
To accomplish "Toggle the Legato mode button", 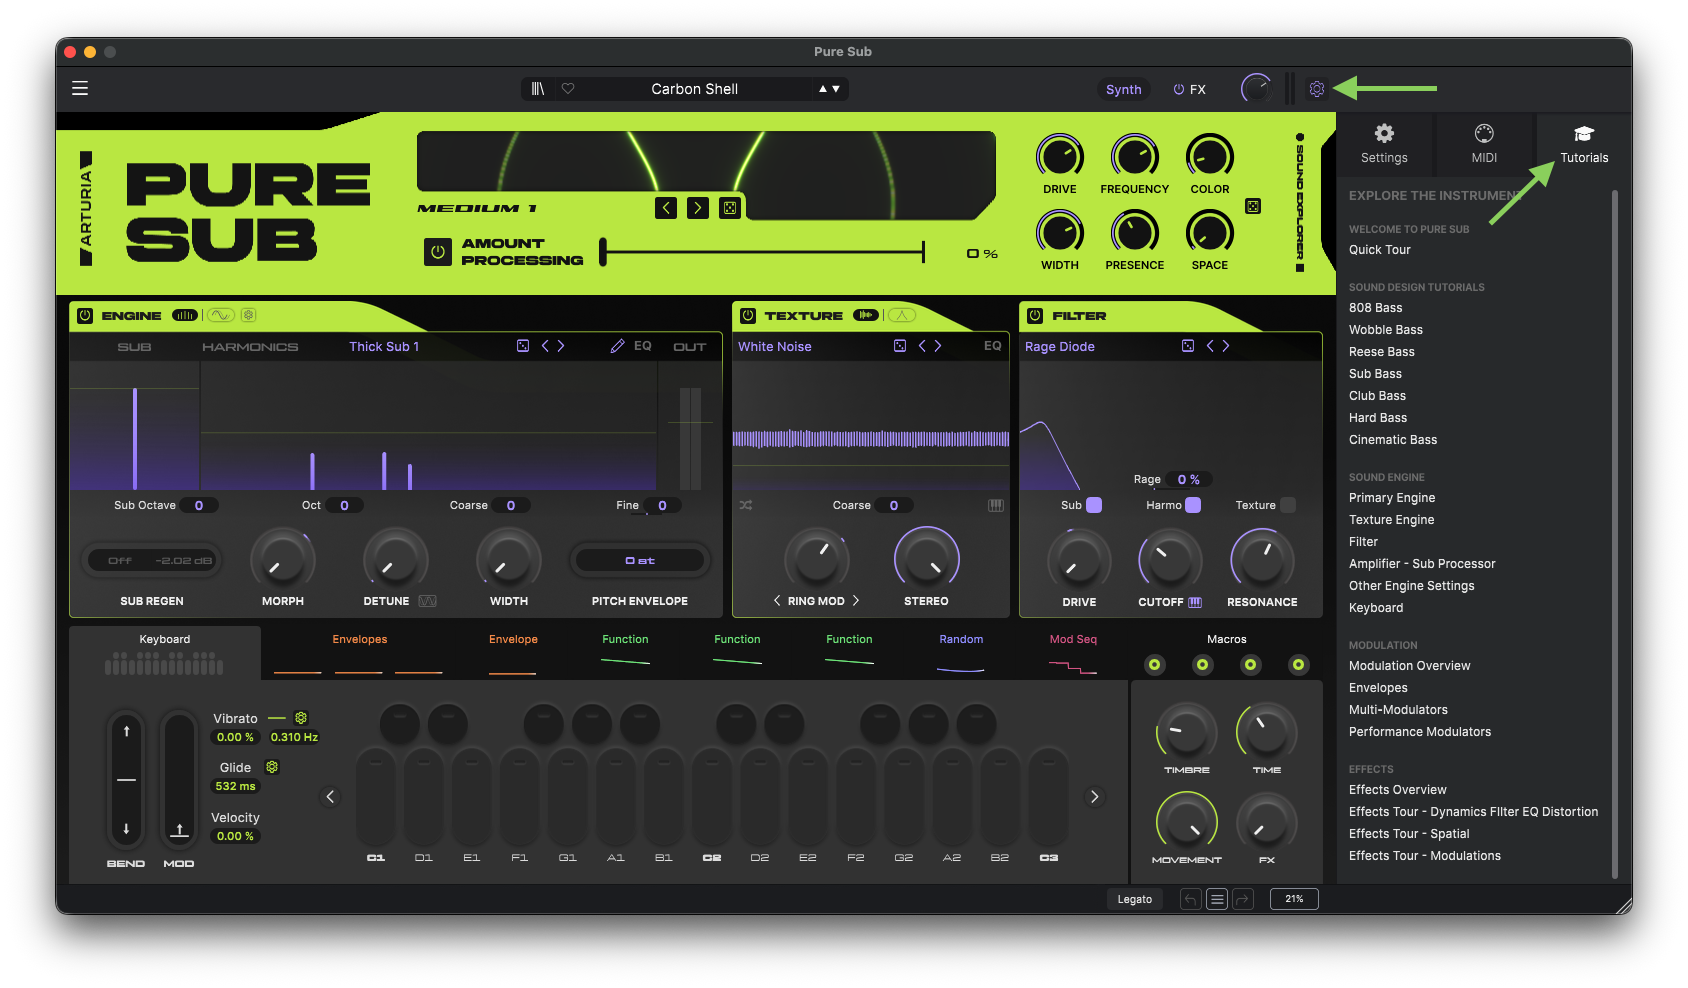I will [1135, 899].
